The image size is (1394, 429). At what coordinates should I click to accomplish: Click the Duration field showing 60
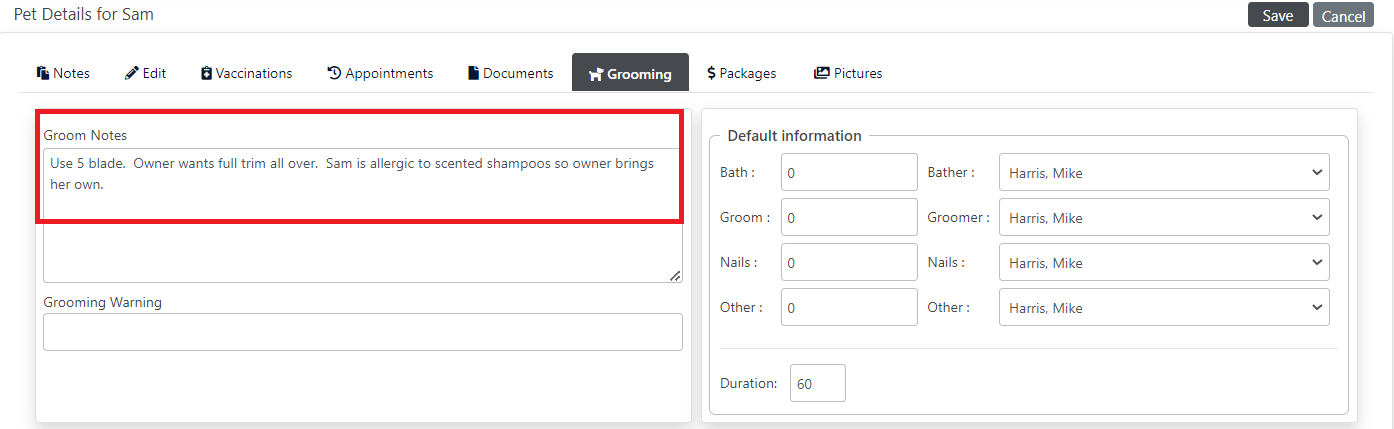pyautogui.click(x=818, y=383)
